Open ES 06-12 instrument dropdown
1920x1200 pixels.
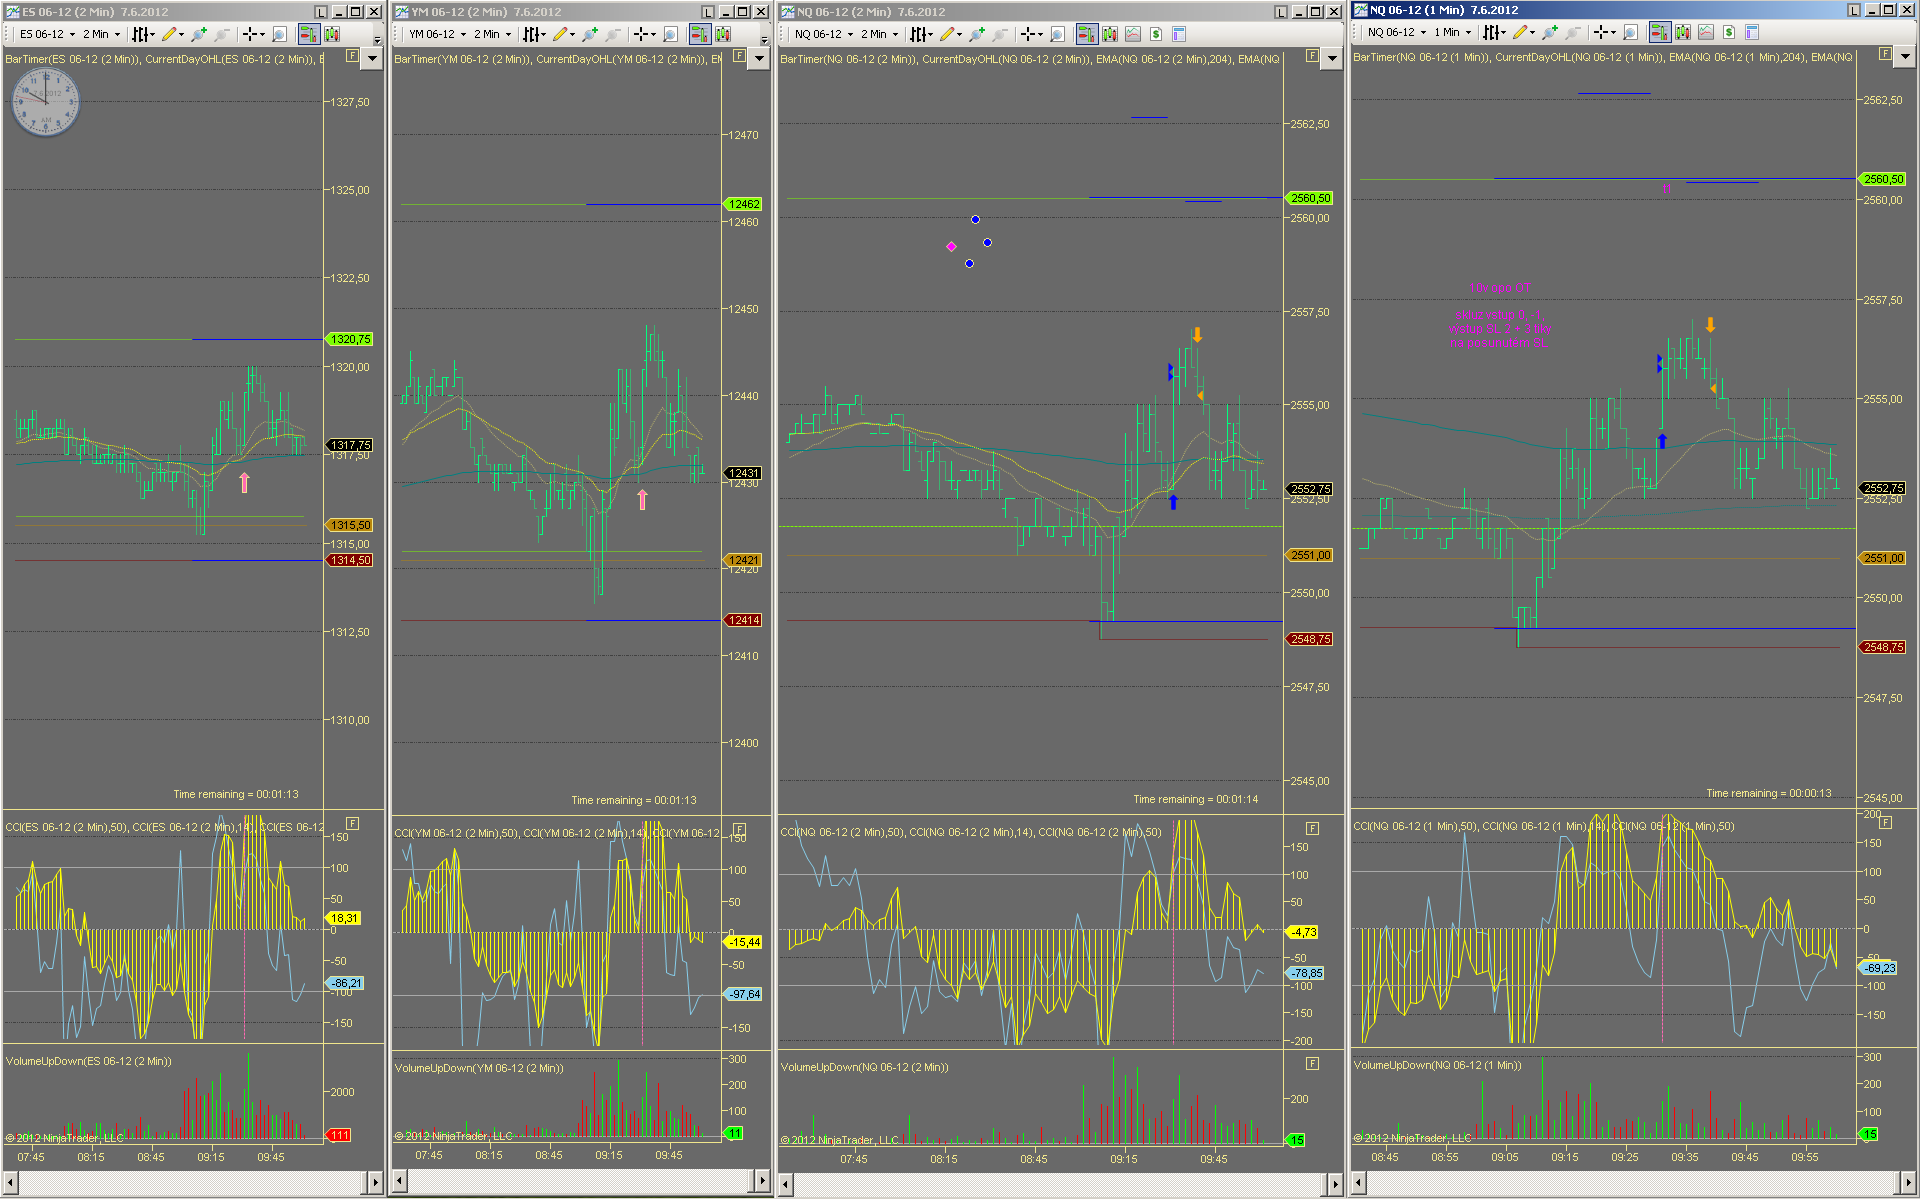(x=47, y=34)
